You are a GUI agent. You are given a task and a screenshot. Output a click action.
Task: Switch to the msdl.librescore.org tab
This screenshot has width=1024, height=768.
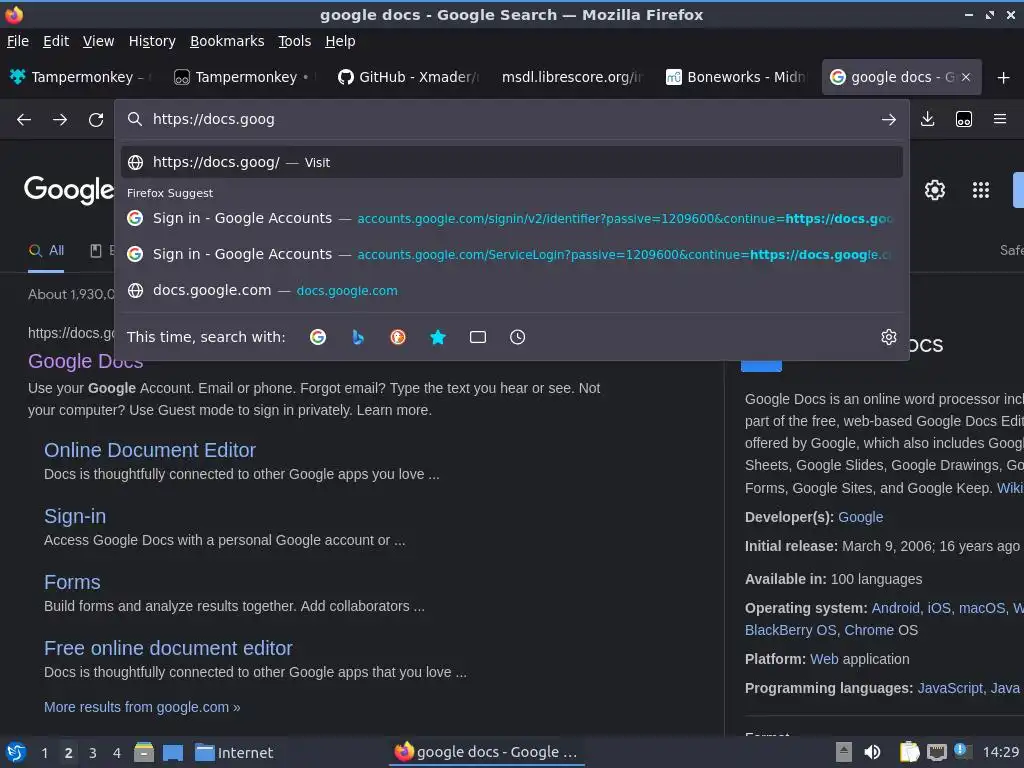pyautogui.click(x=572, y=77)
